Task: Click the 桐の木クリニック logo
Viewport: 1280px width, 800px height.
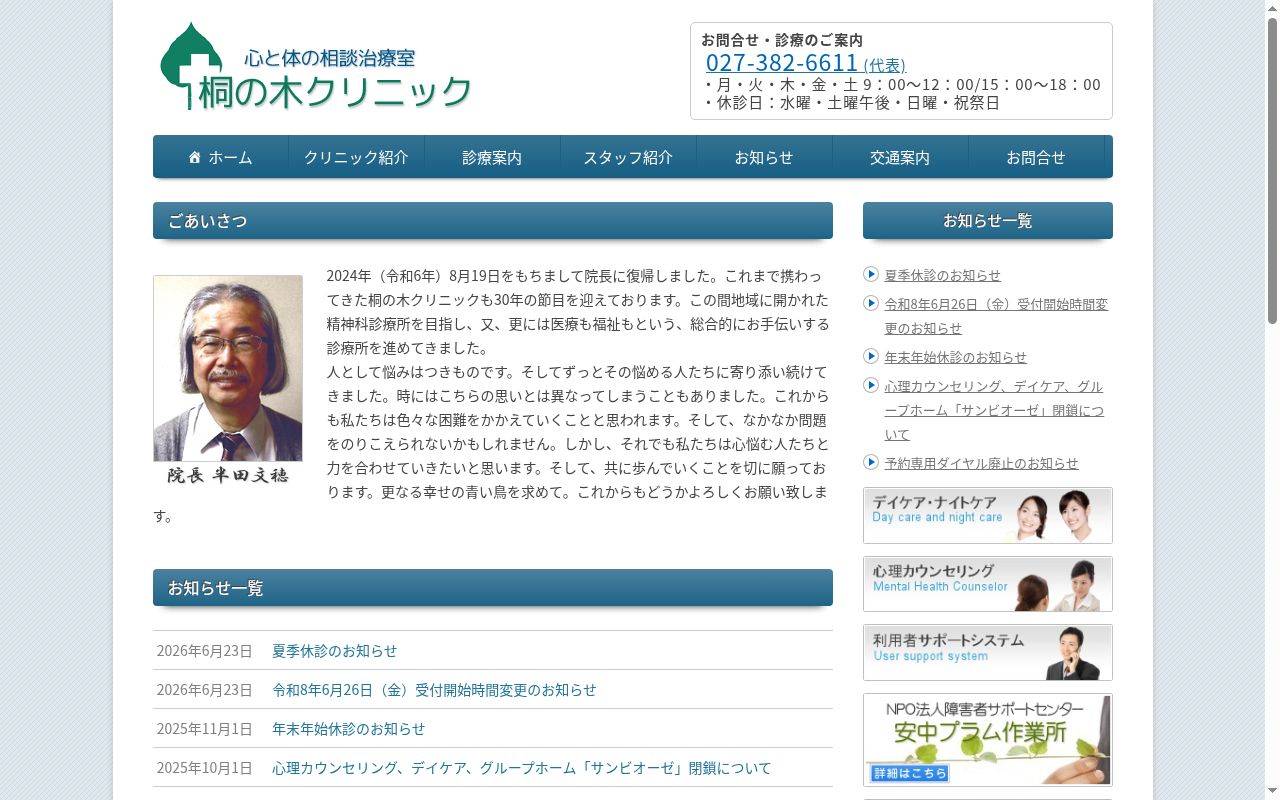Action: click(316, 66)
